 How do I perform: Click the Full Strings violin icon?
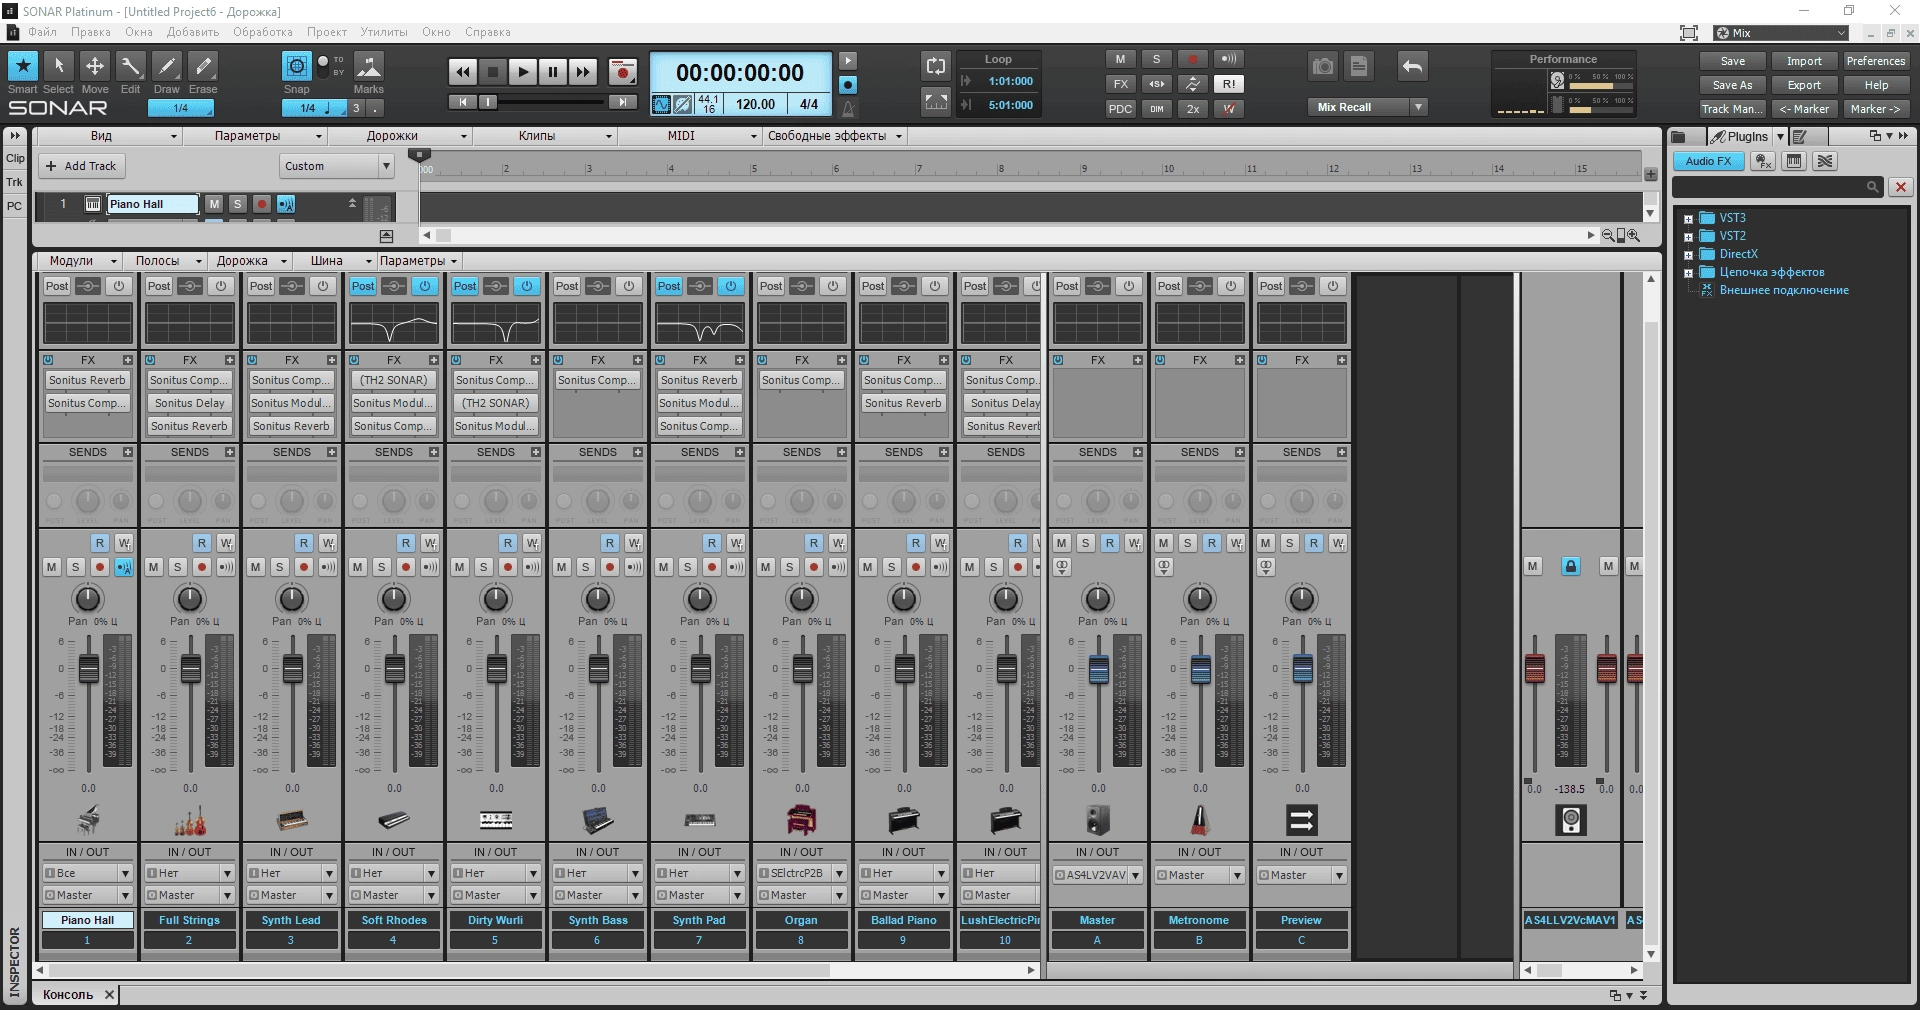pos(190,821)
